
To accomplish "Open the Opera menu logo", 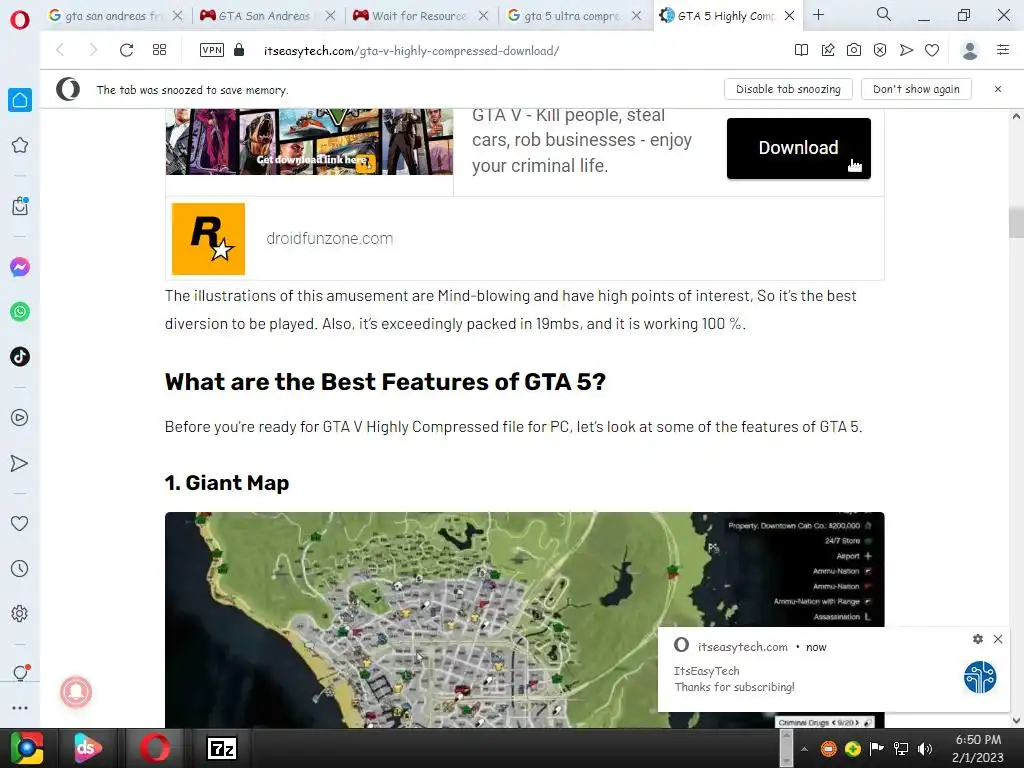I will point(20,19).
